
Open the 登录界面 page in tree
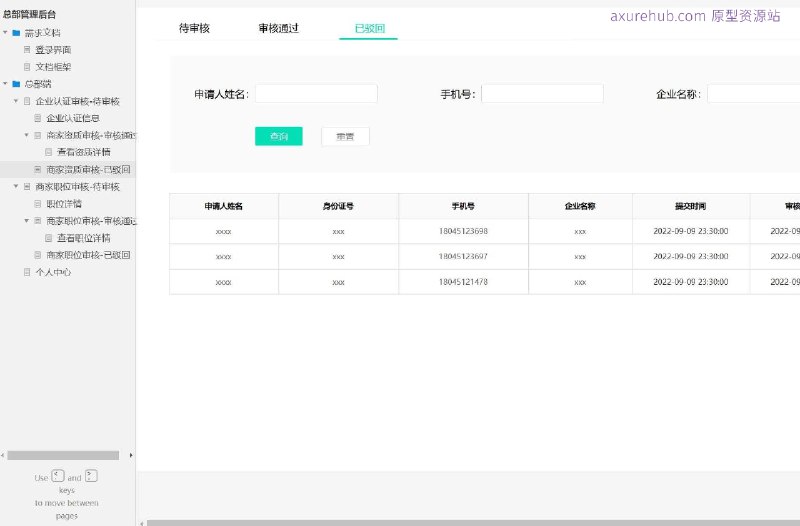53,50
